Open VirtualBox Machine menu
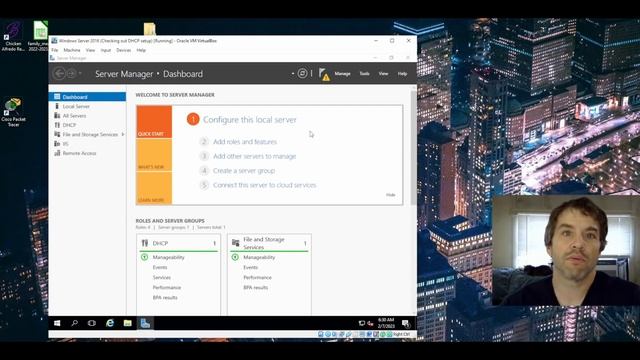Viewport: 640px width, 360px height. (72, 50)
